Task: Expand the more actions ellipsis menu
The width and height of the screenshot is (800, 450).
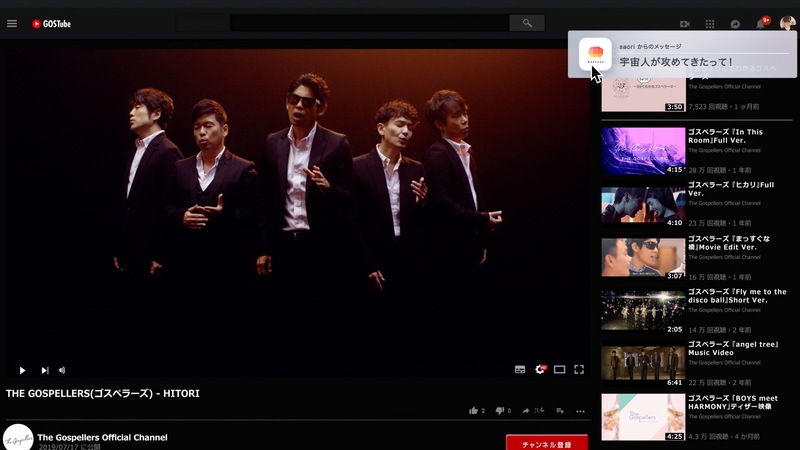Action: point(580,411)
